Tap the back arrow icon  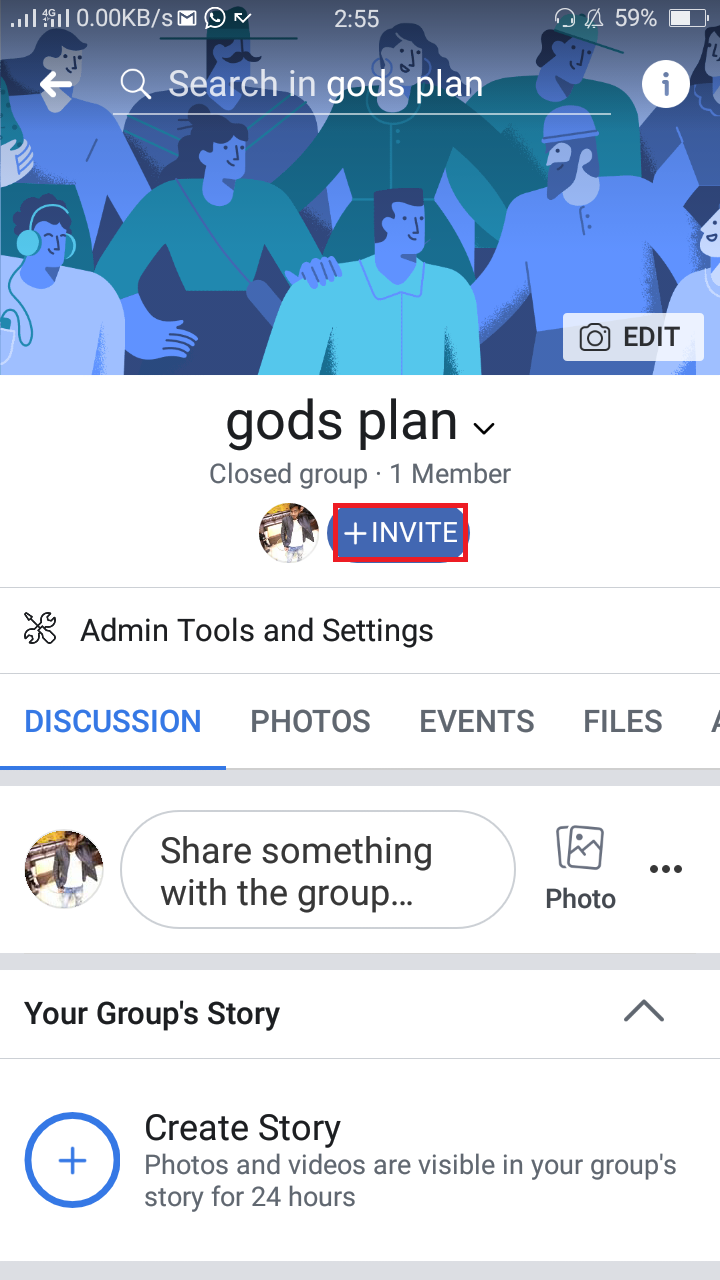pos(56,85)
